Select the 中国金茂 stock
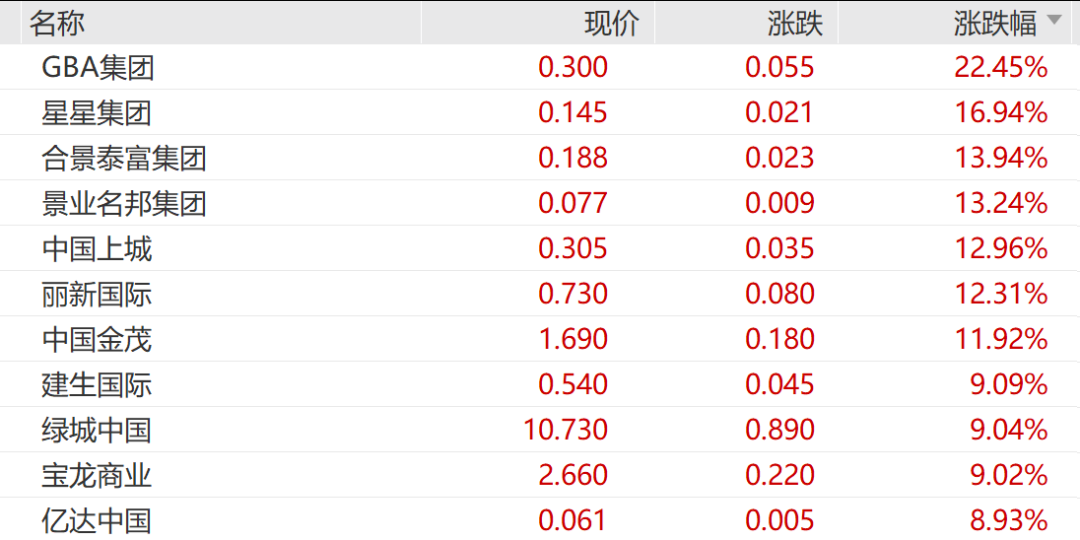 96,339
